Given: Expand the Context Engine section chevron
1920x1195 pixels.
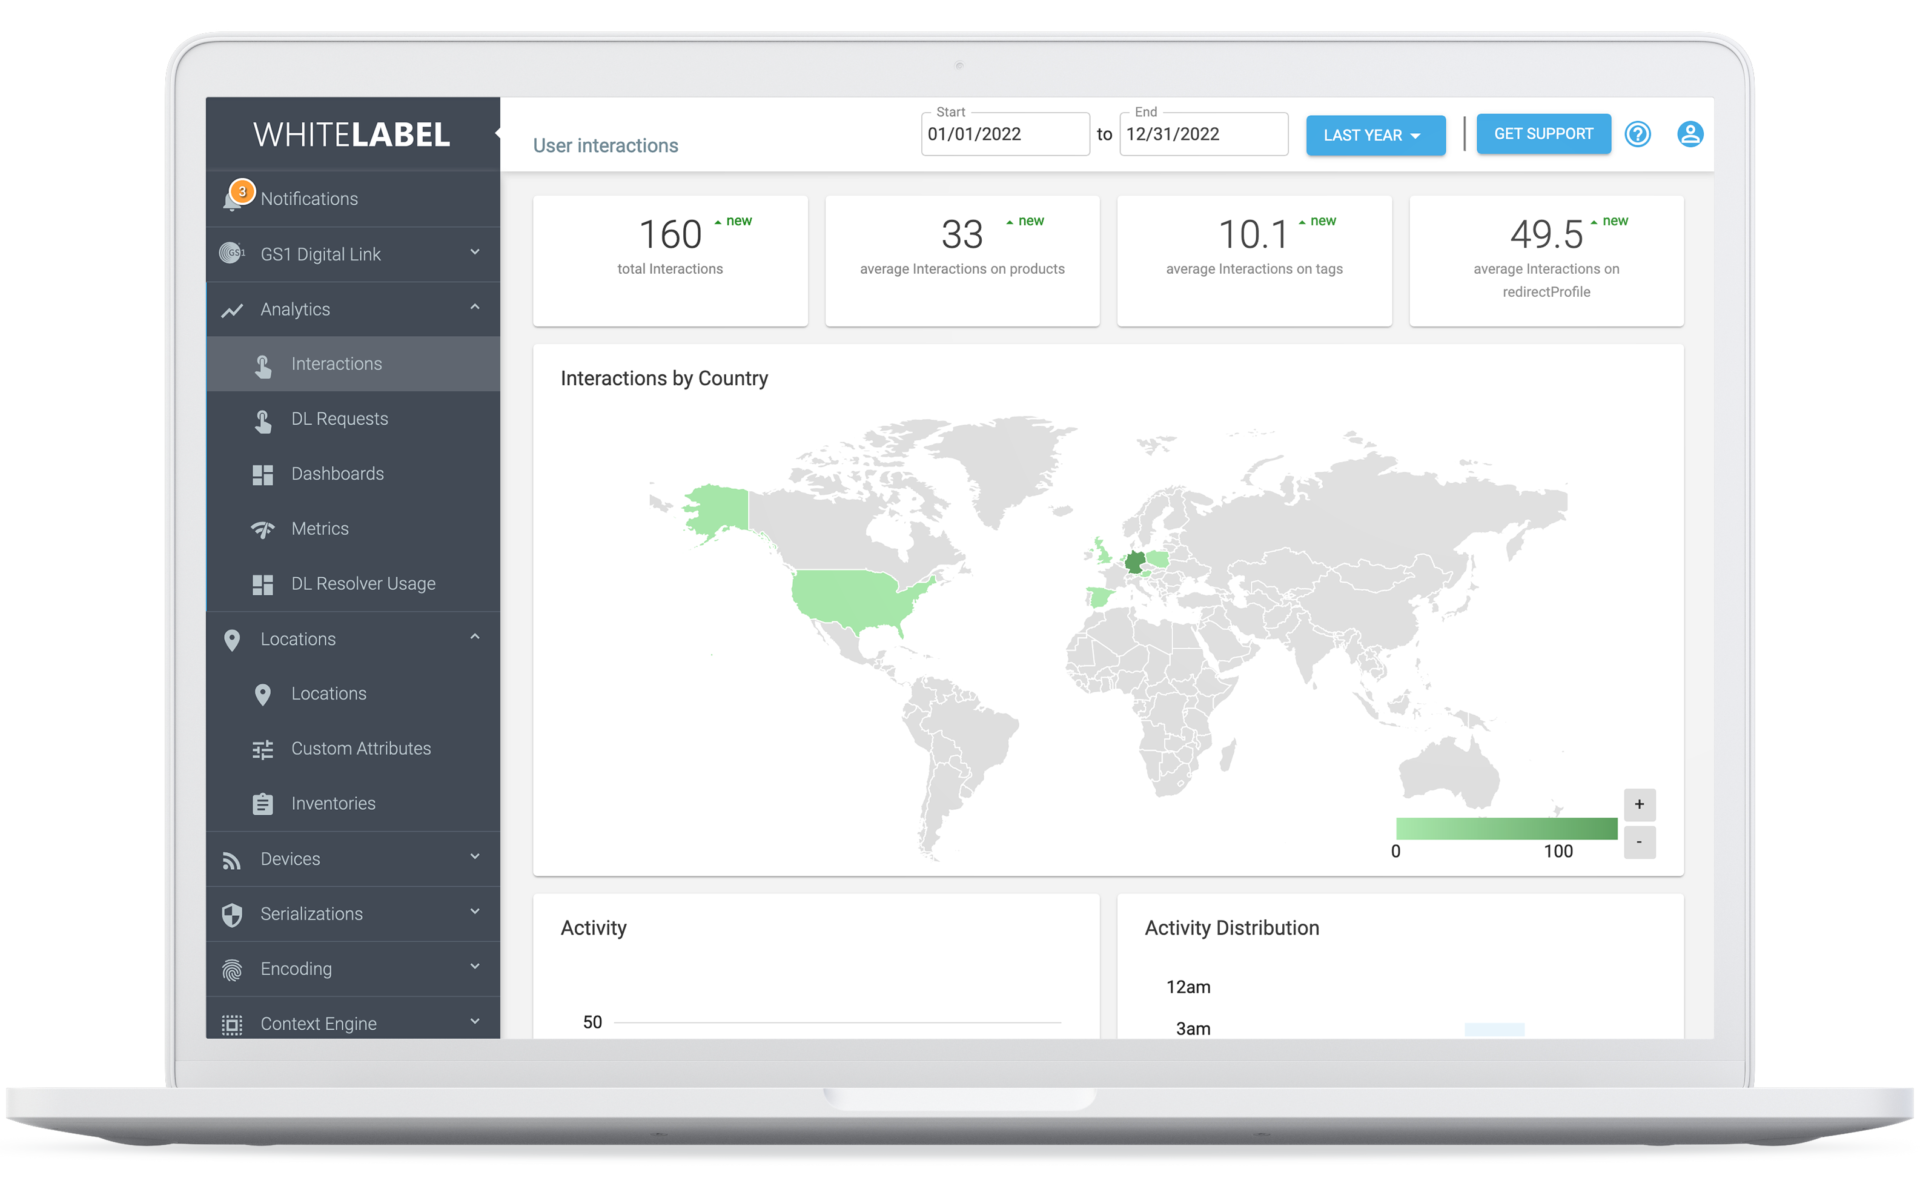Looking at the screenshot, I should pyautogui.click(x=475, y=1022).
